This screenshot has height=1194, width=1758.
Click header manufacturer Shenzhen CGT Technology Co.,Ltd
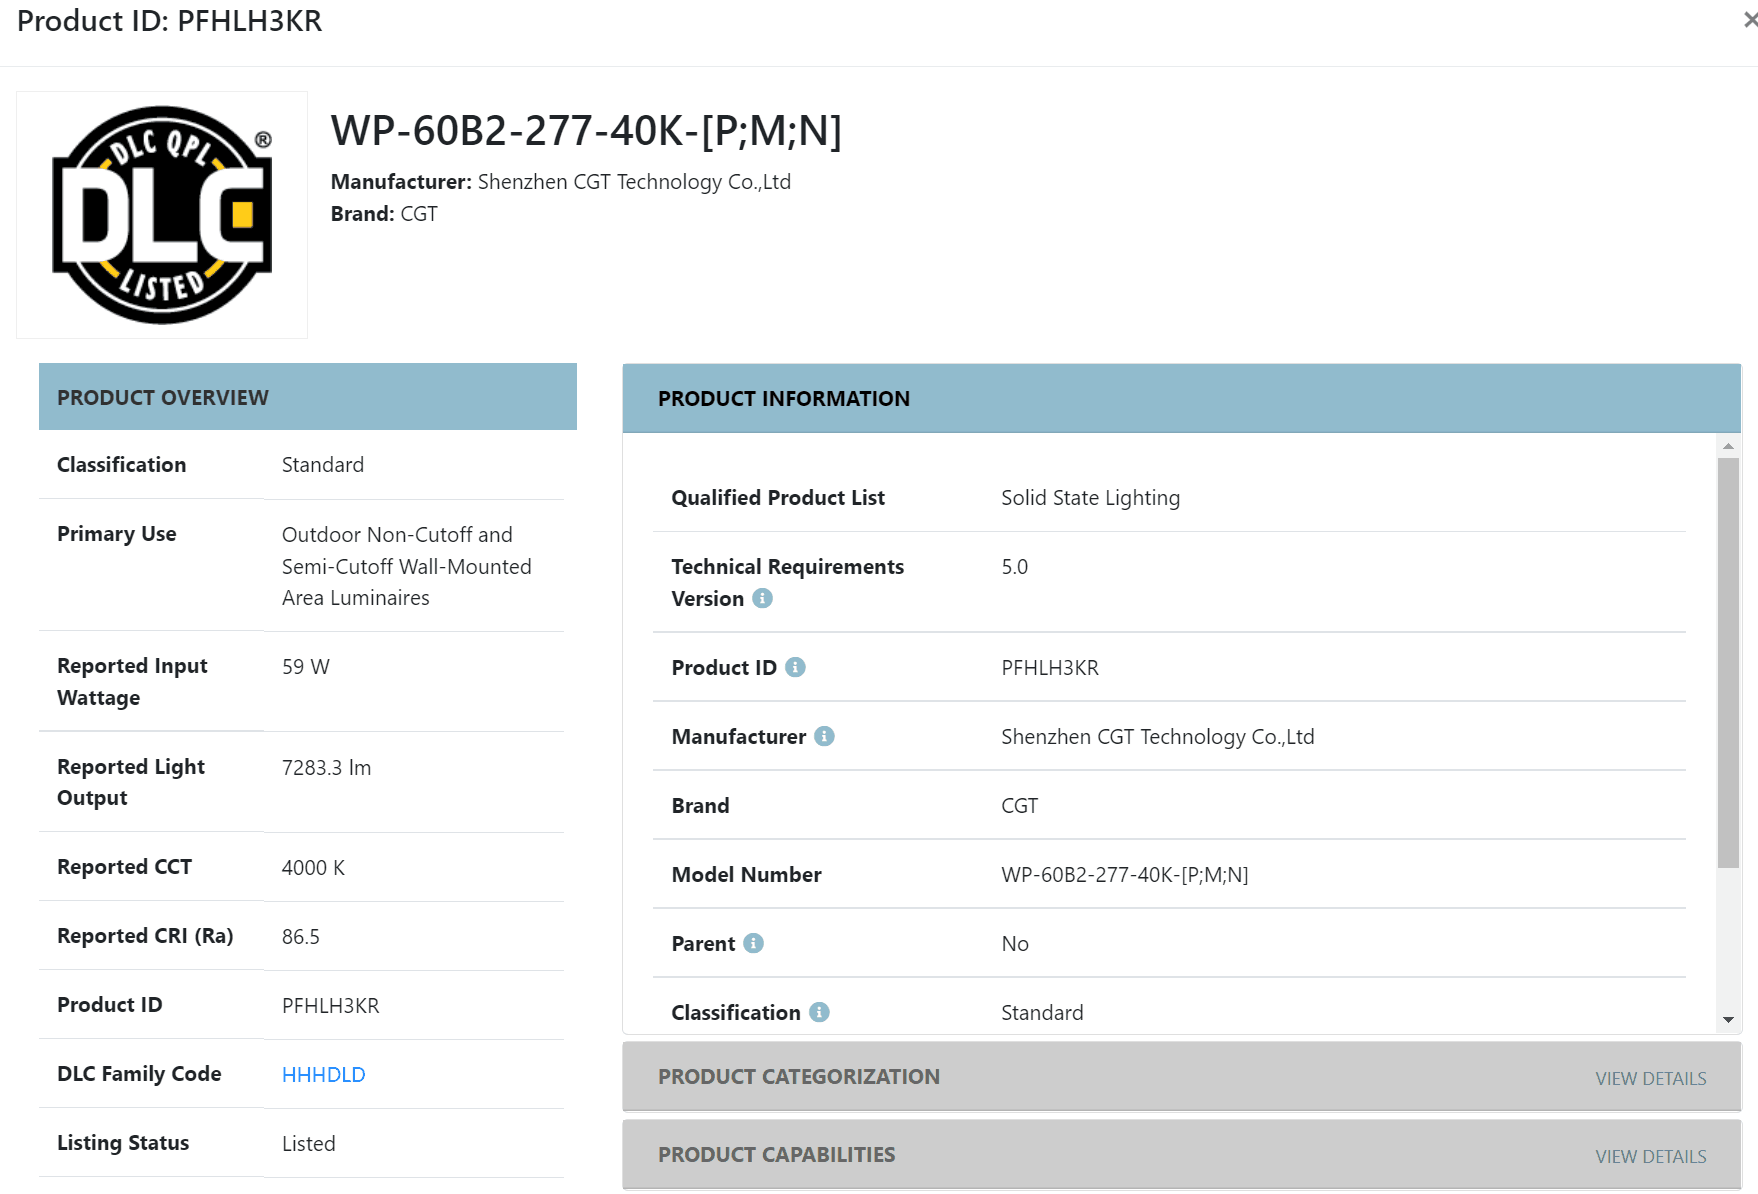(x=634, y=182)
